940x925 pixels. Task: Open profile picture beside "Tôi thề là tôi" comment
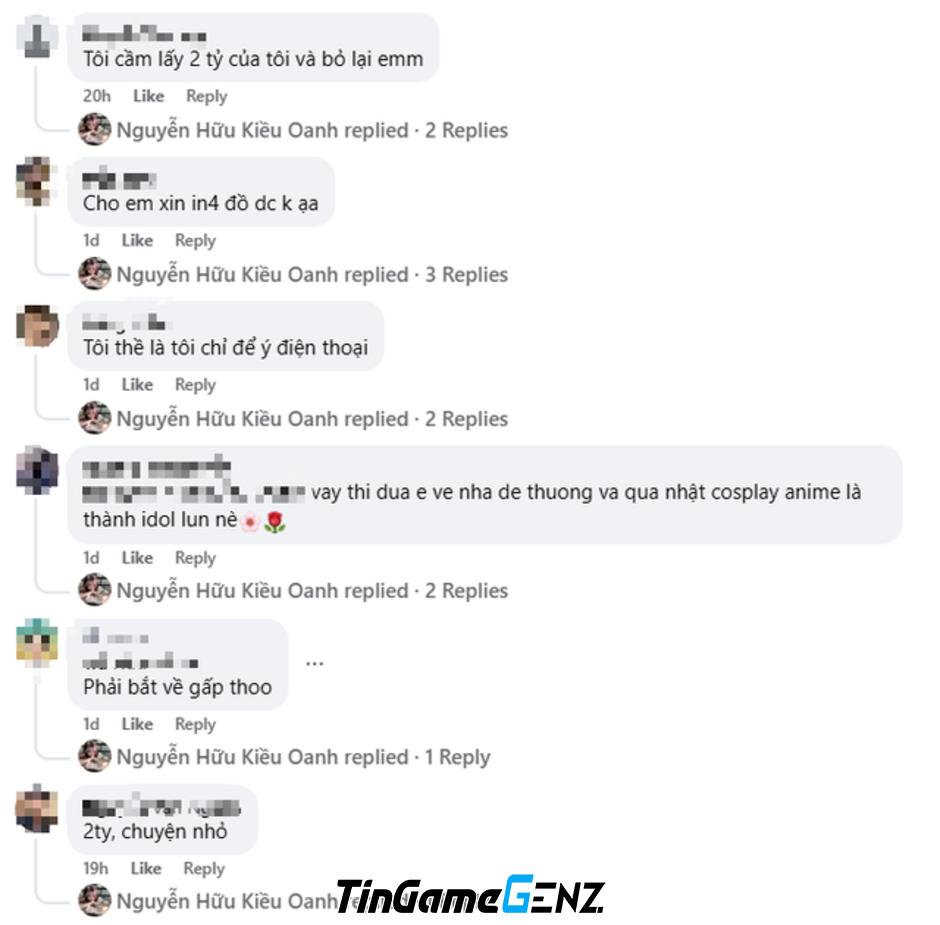point(37,325)
